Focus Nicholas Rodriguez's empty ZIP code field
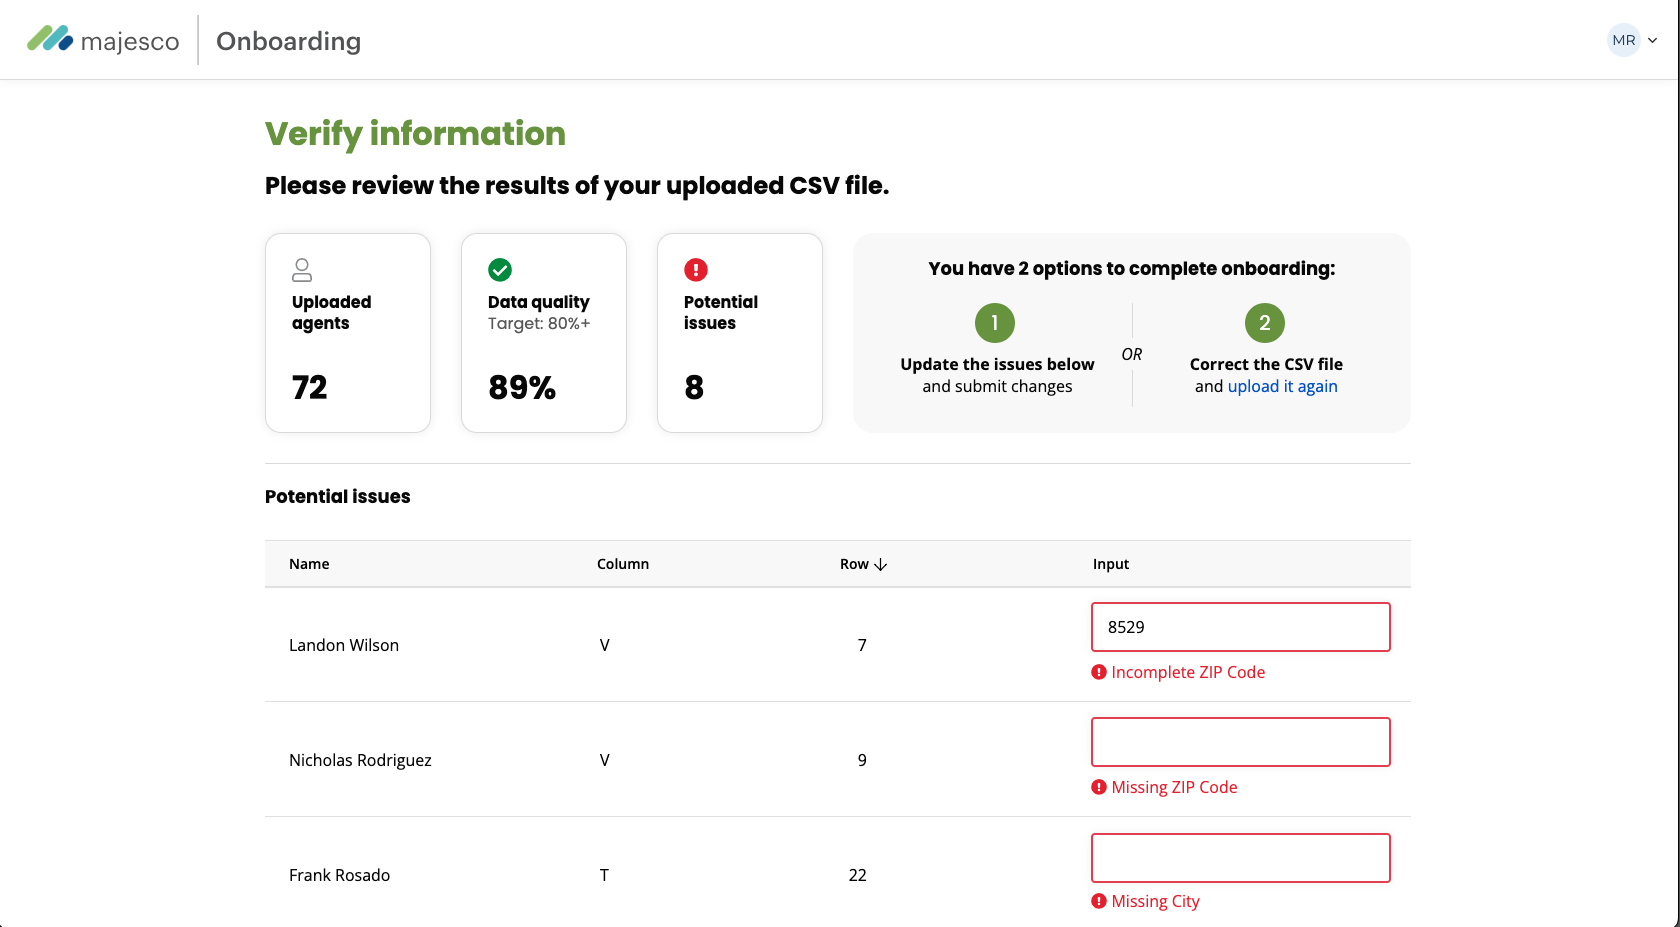 click(1240, 742)
